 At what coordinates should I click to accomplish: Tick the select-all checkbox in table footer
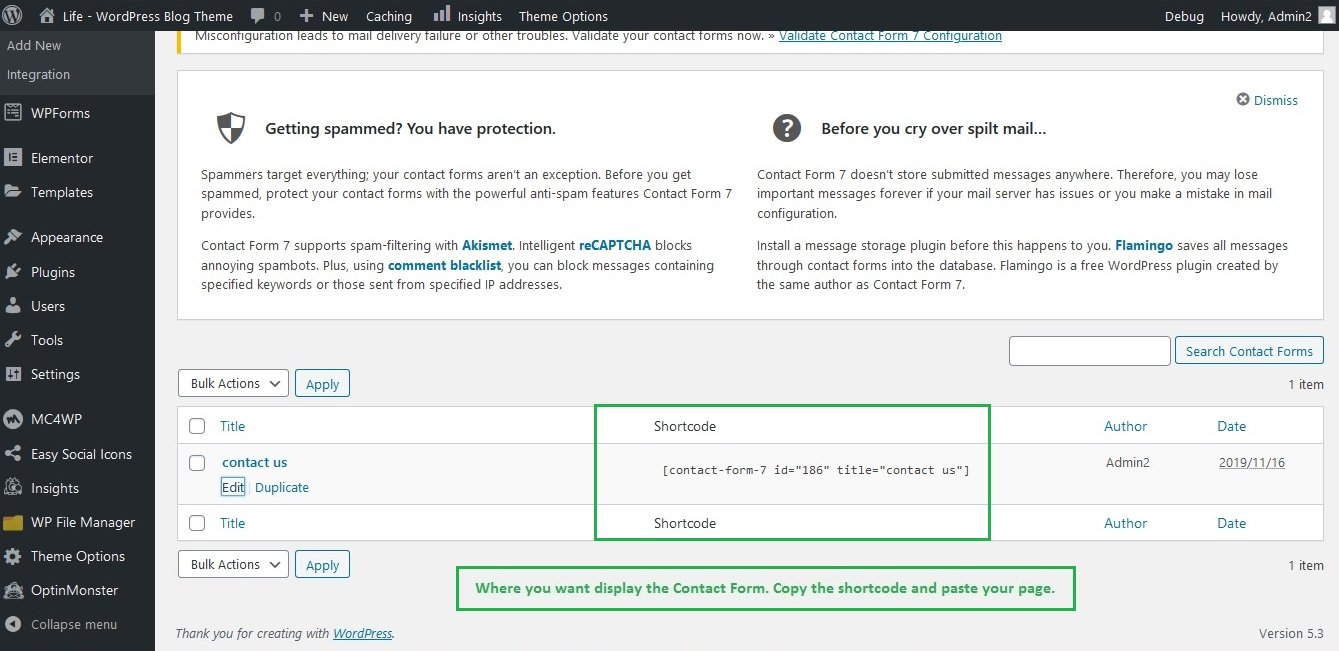click(197, 523)
